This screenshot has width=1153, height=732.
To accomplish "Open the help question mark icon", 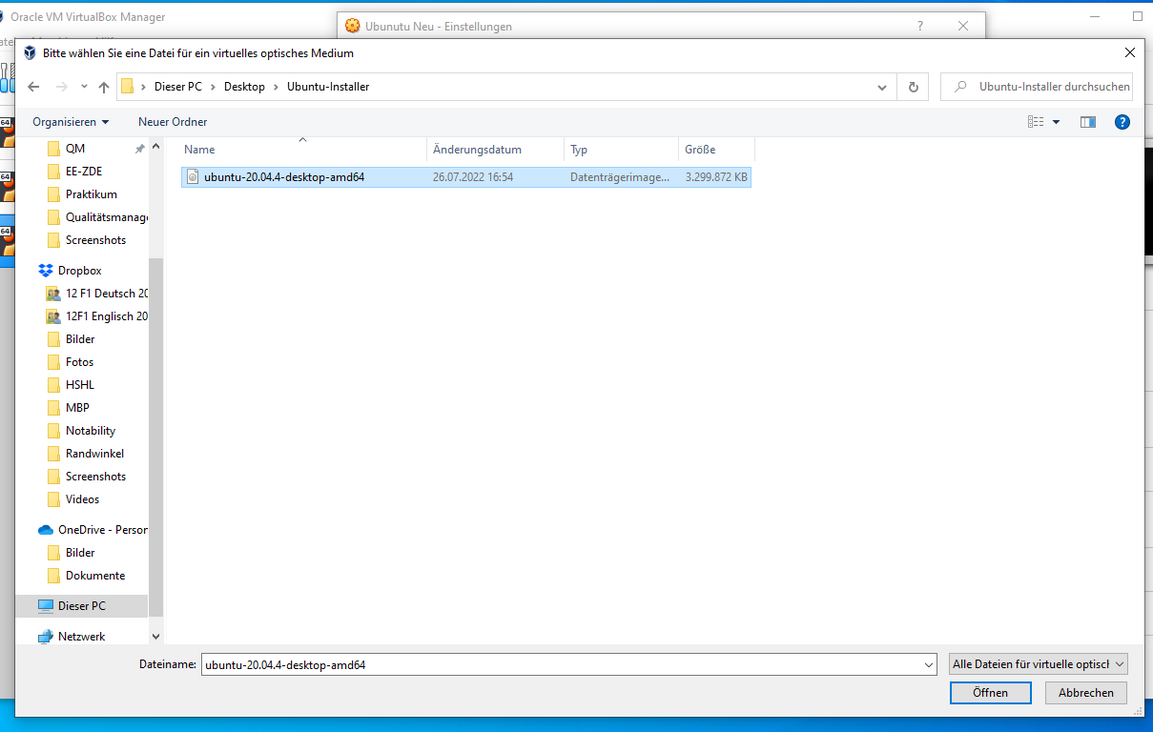I will (1122, 122).
